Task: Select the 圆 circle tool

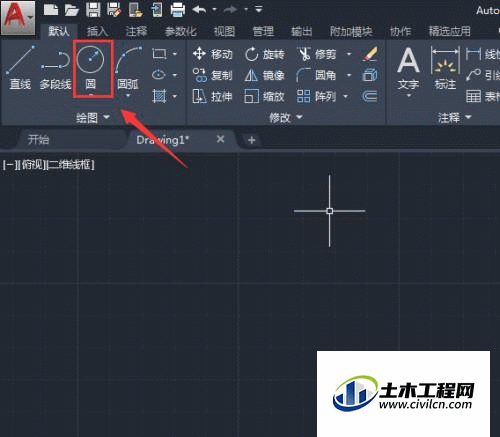Action: 90,68
